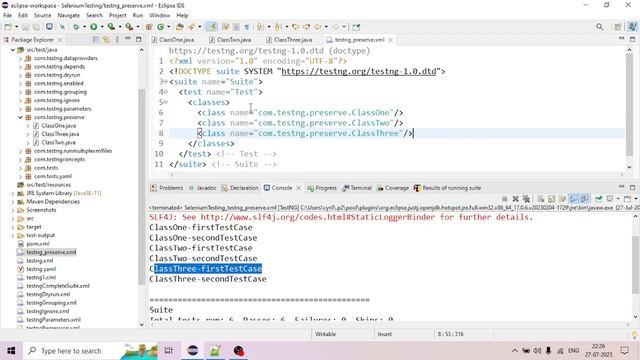Click the External Tools run icon
The width and height of the screenshot is (640, 360).
point(129,27)
